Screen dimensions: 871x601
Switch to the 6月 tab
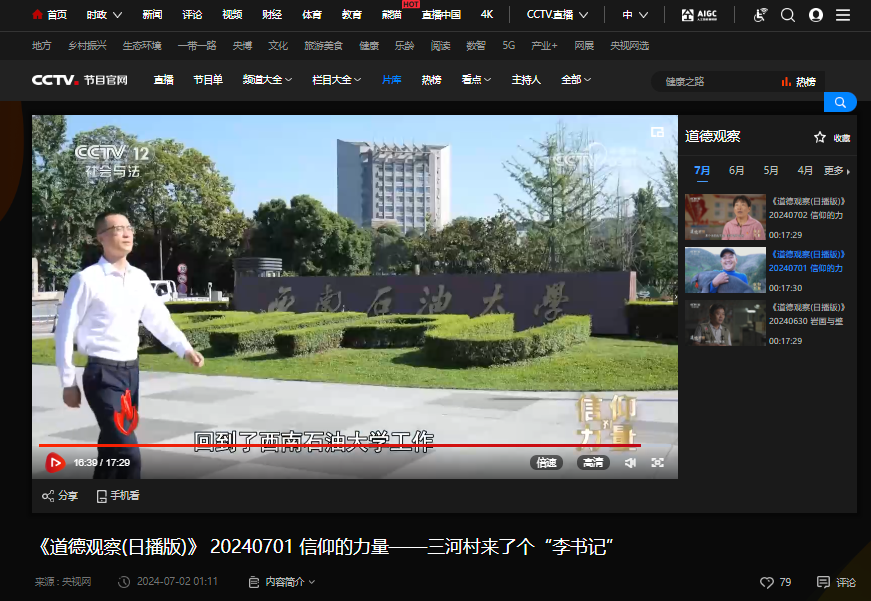(736, 171)
